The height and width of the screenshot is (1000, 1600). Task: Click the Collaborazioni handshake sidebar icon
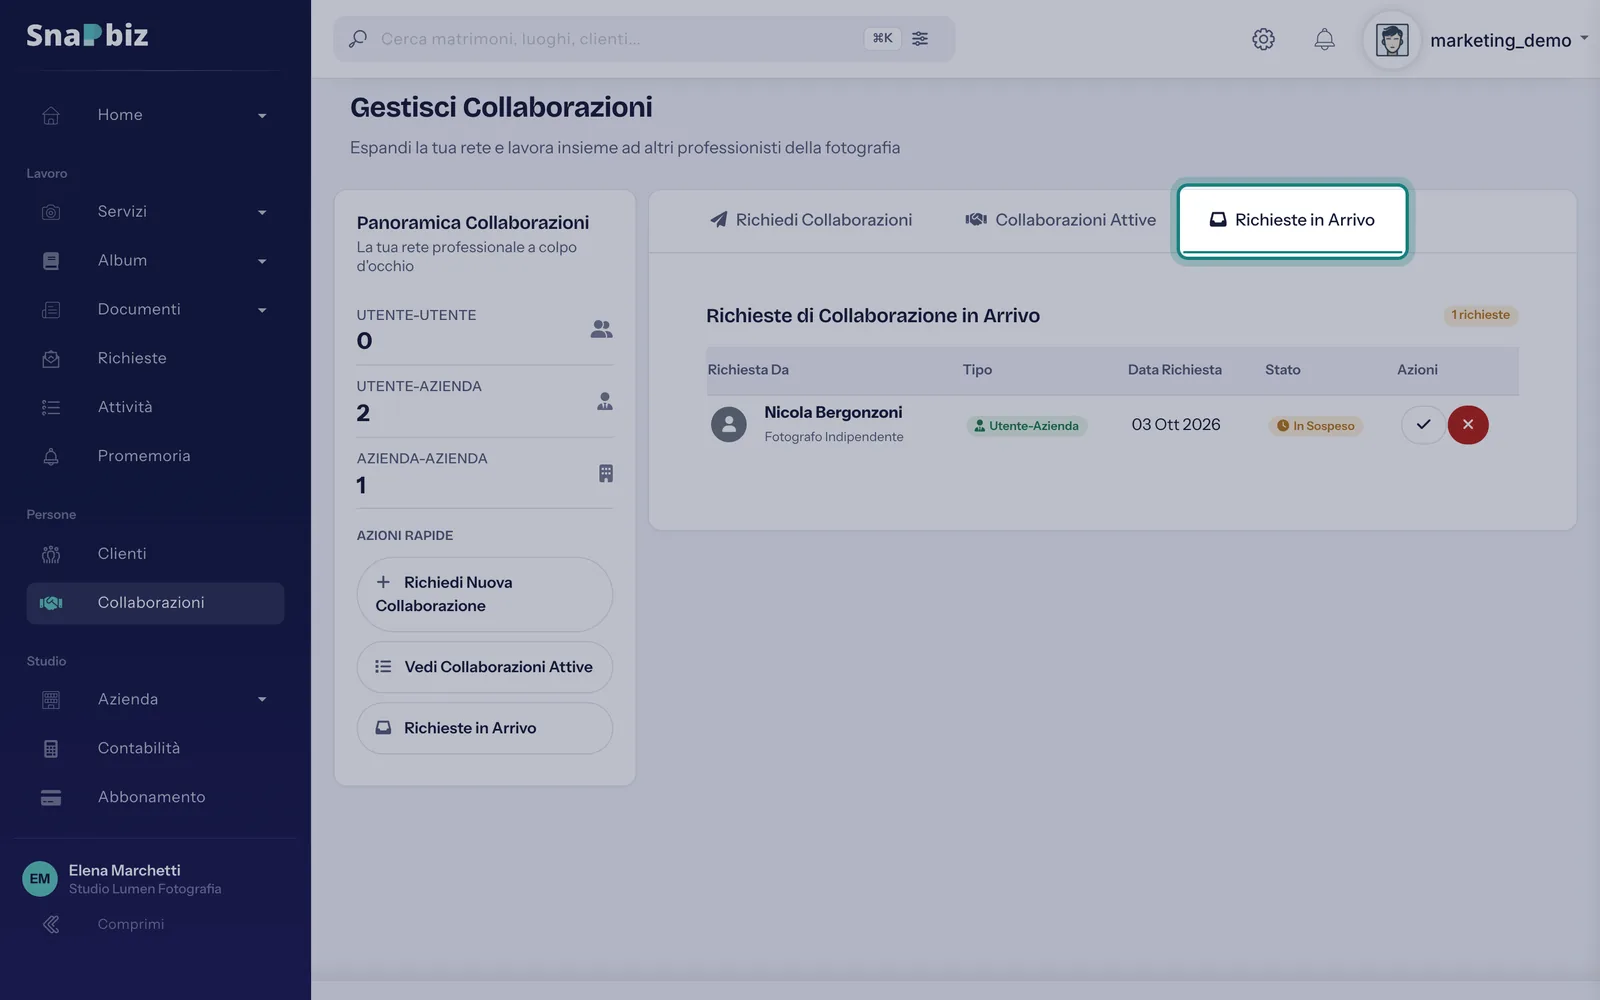pyautogui.click(x=51, y=603)
